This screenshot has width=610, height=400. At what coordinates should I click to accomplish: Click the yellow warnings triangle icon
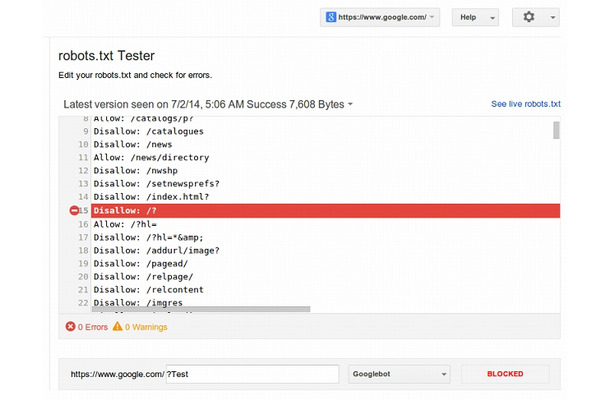pos(117,326)
